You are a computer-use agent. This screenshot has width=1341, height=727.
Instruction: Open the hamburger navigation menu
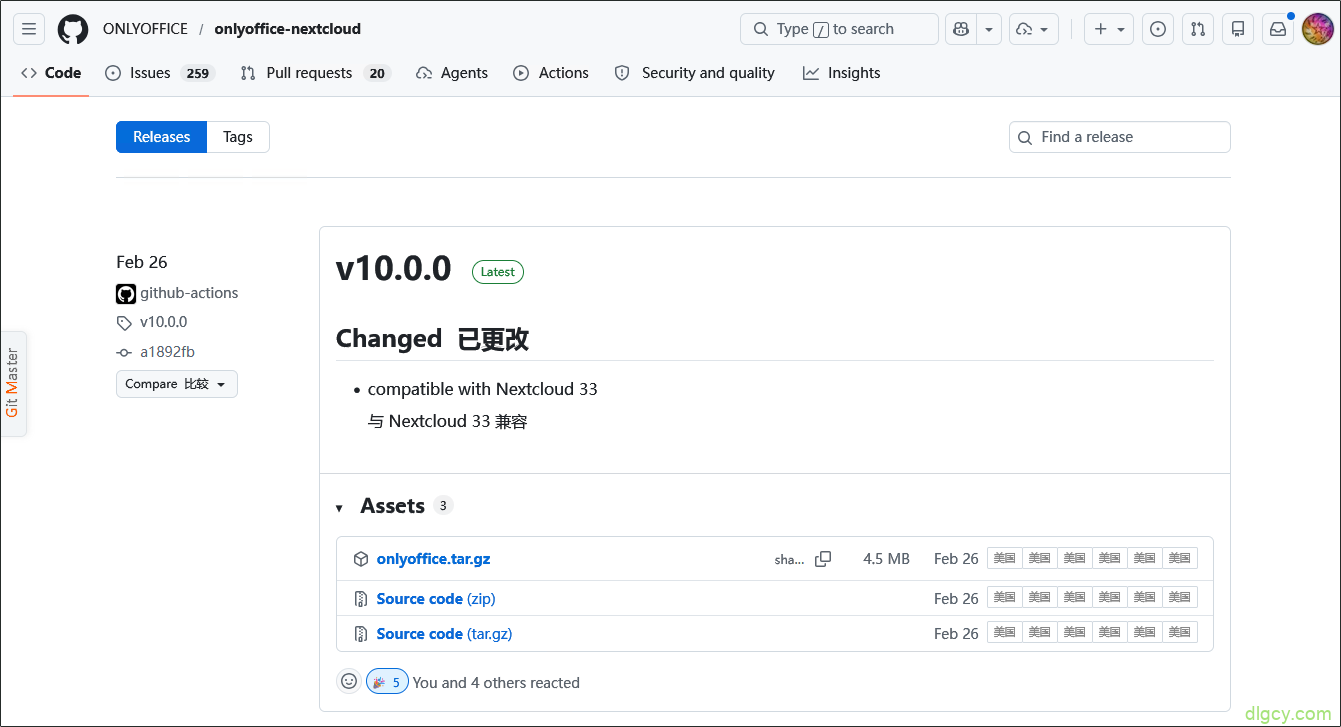click(x=29, y=29)
